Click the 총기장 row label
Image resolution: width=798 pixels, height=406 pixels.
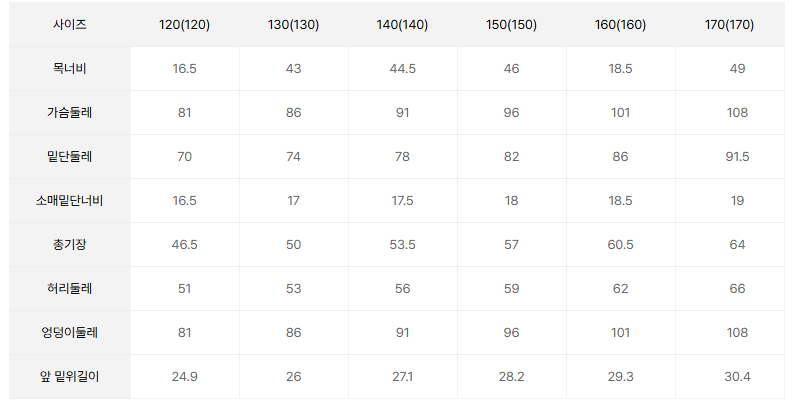[70, 244]
